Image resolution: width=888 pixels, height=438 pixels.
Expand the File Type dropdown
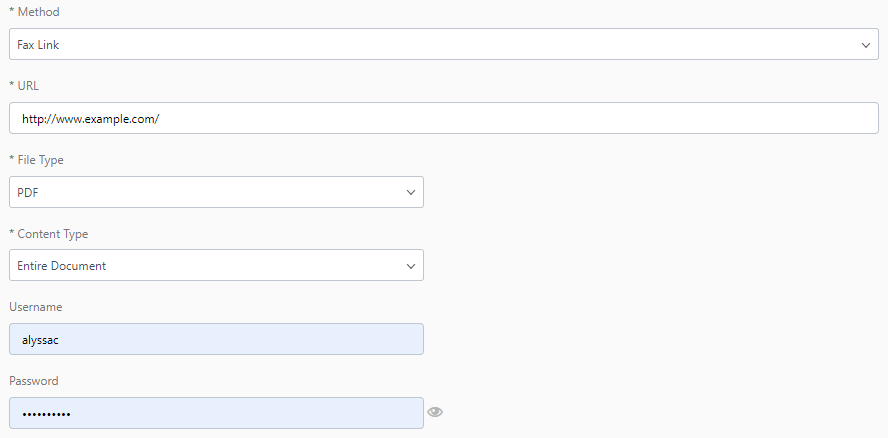[x=215, y=192]
